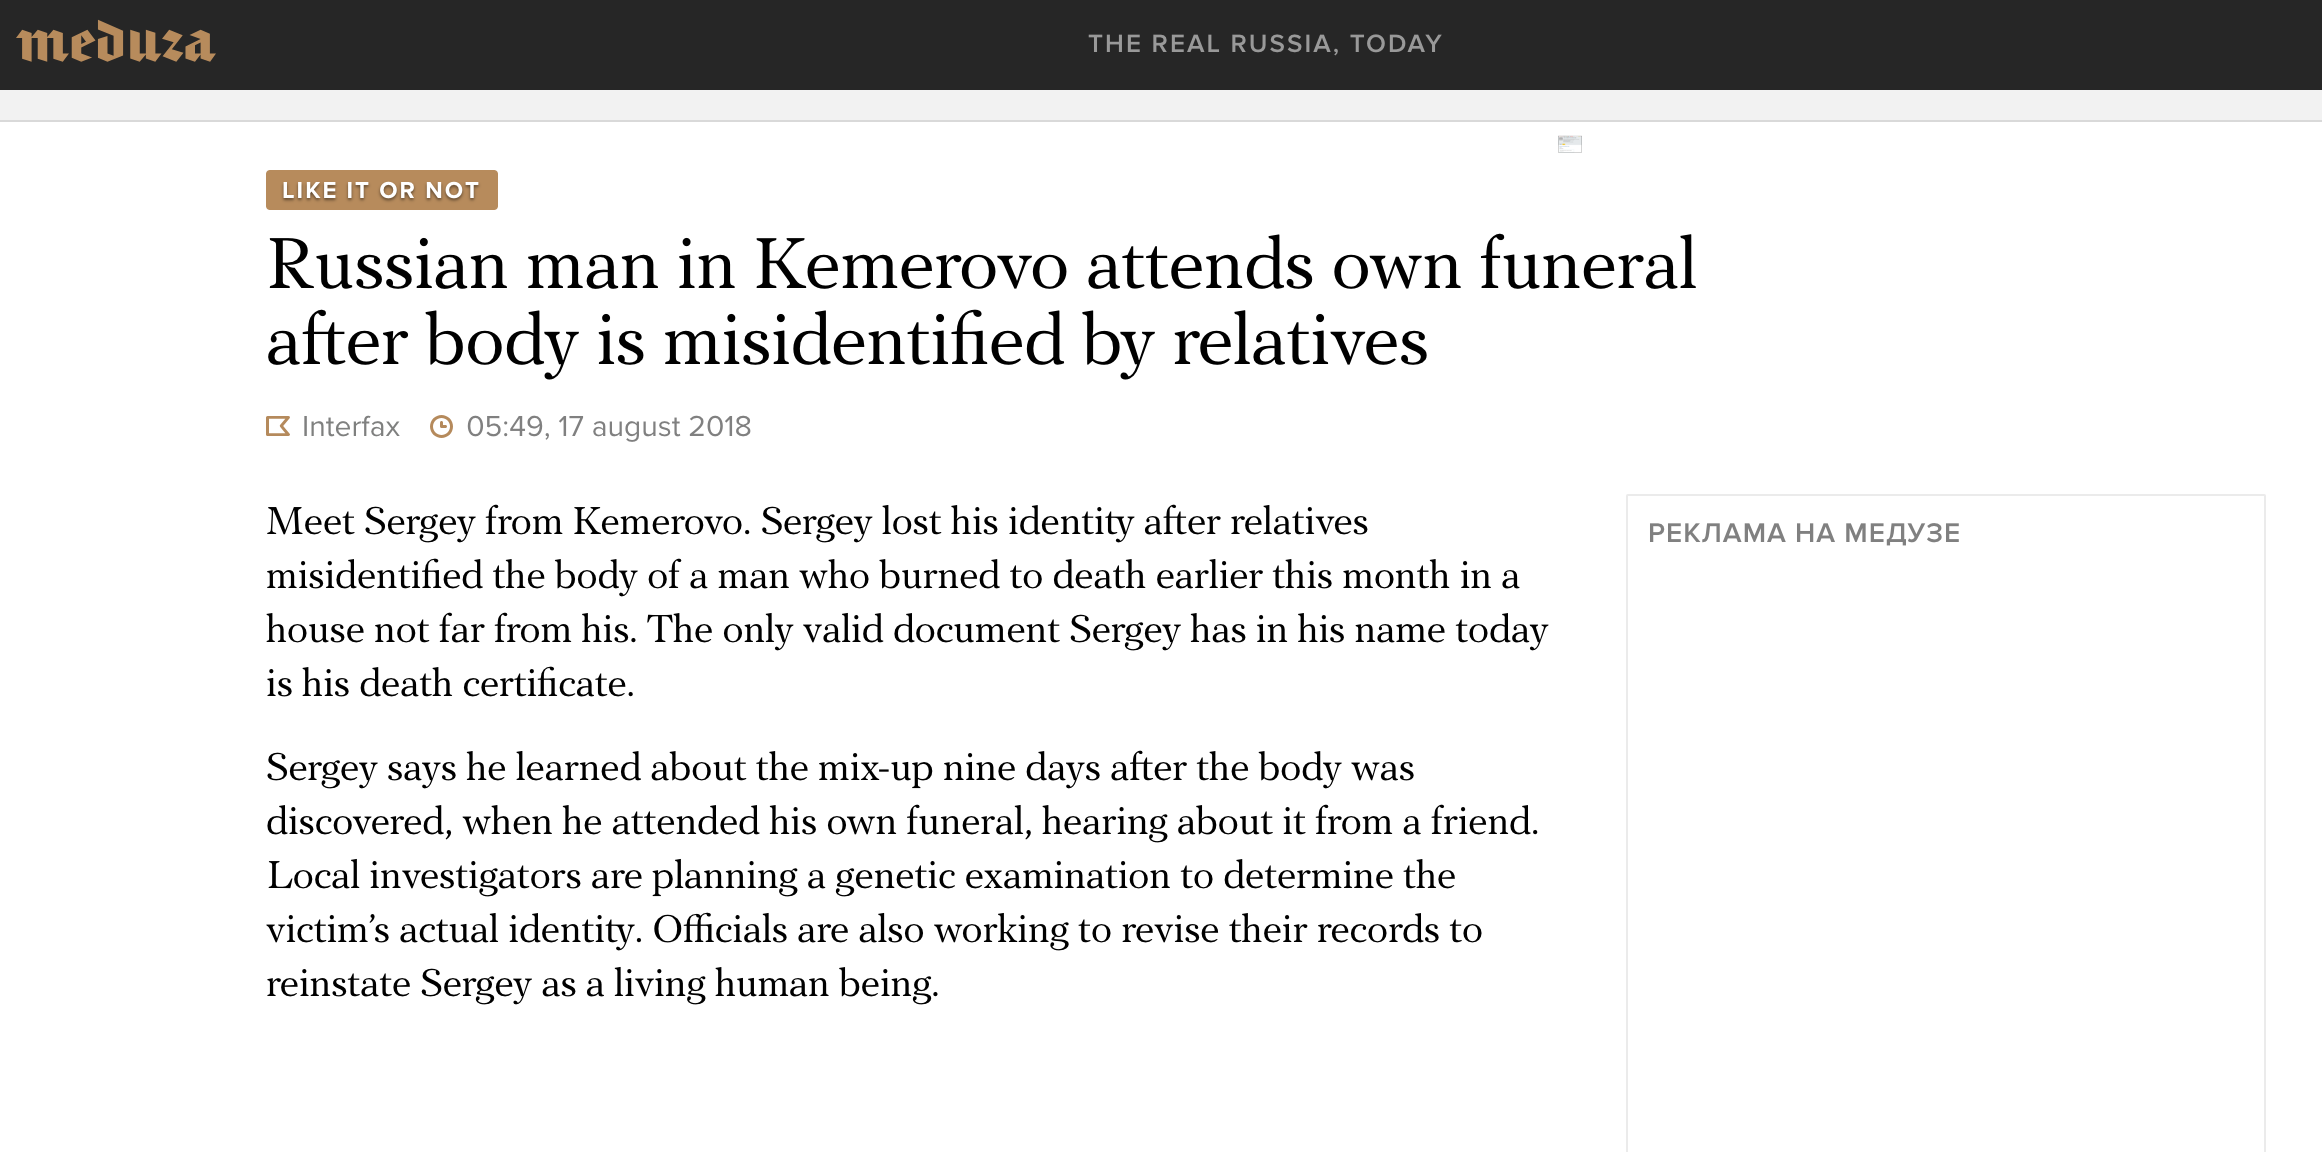This screenshot has width=2322, height=1152.
Task: Click the date portion 17 august 2018
Action: click(x=655, y=426)
